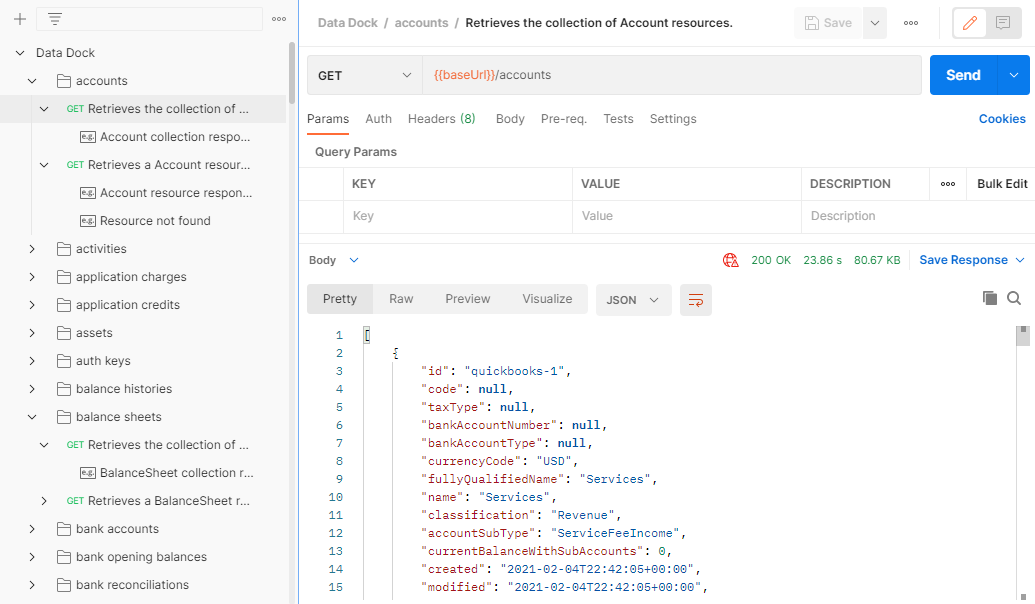Switch to the Params tab
This screenshot has width=1035, height=604.
[x=328, y=119]
